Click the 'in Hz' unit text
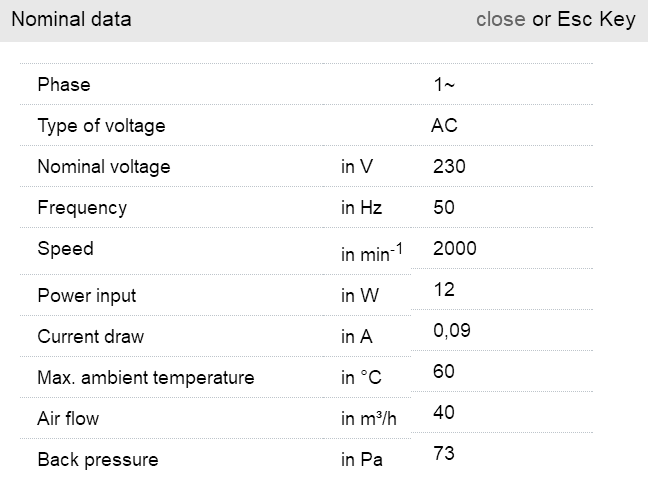Image resolution: width=648 pixels, height=497 pixels. tap(361, 208)
